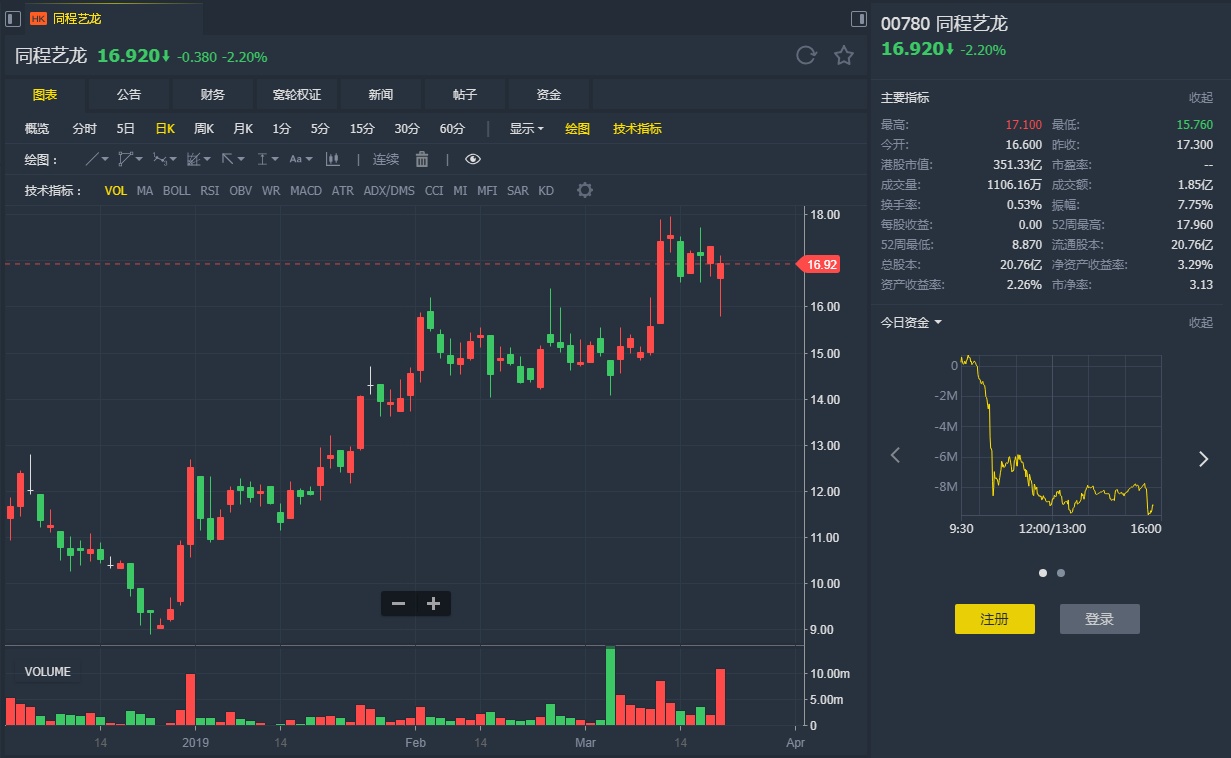
Task: Go to previous fund flow chart
Action: (x=896, y=456)
